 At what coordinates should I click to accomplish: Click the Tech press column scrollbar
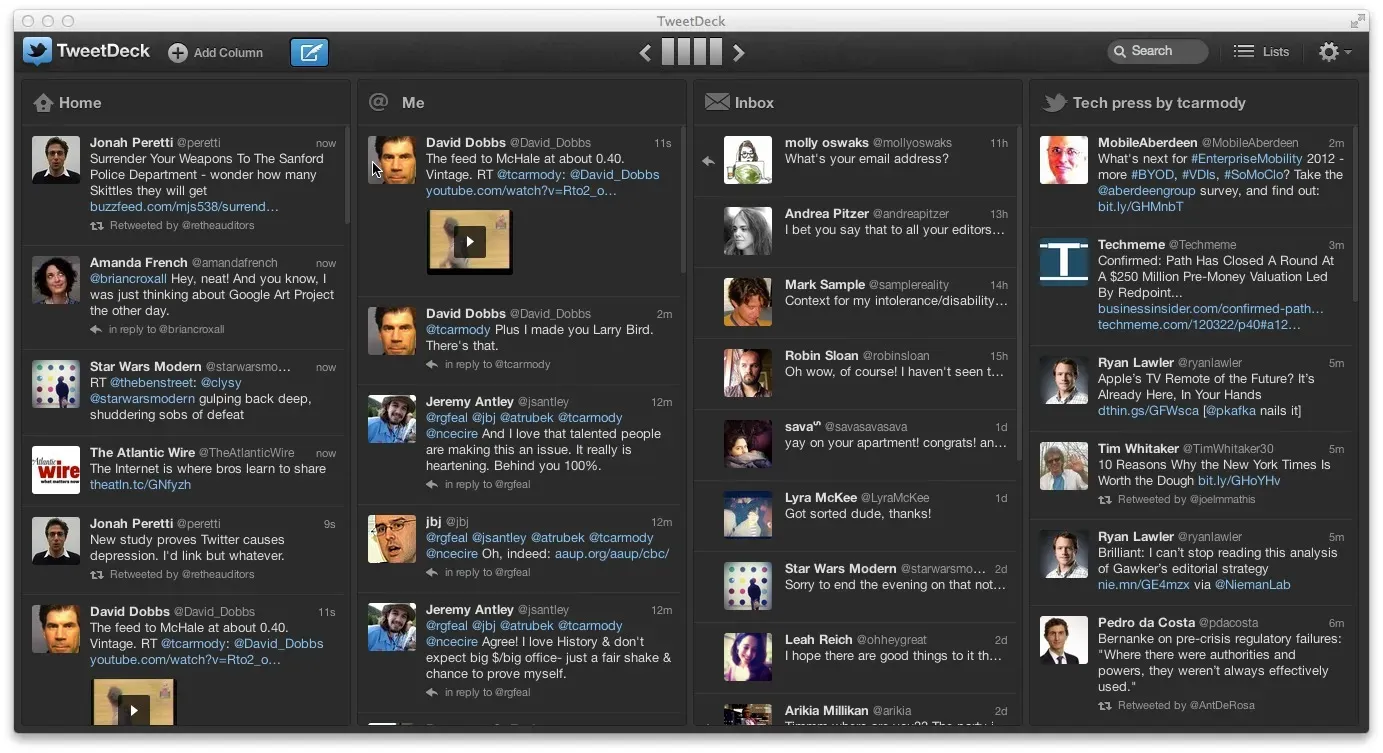click(1355, 214)
